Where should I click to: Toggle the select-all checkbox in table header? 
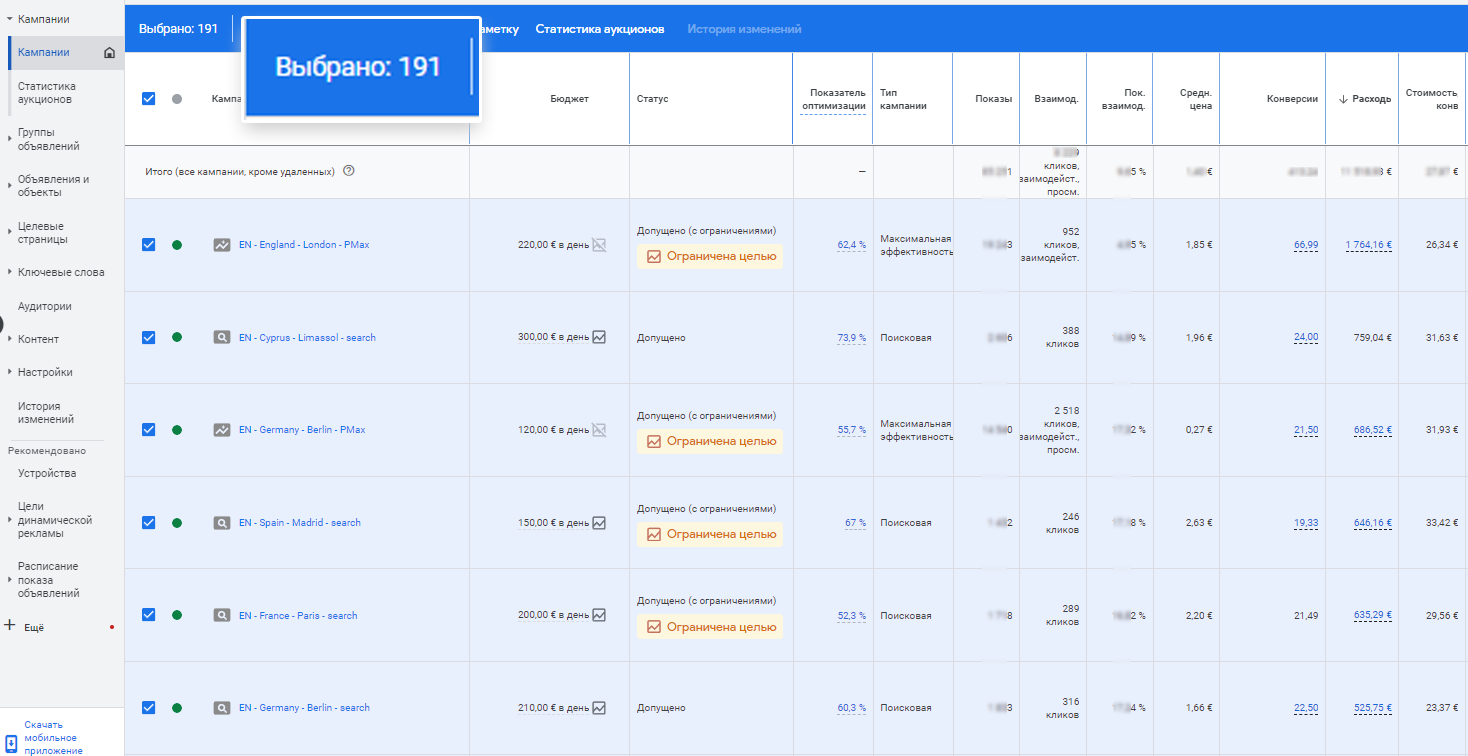[x=149, y=99]
